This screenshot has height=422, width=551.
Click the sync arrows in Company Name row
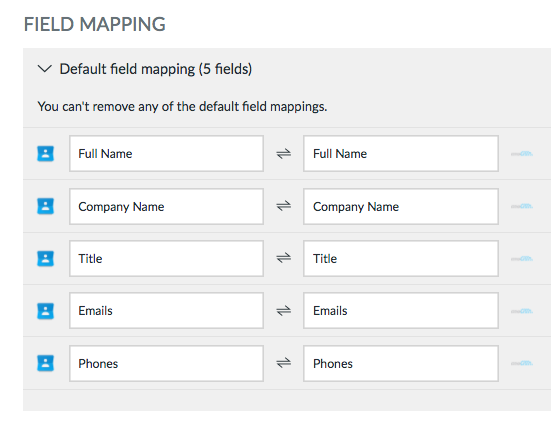point(284,206)
